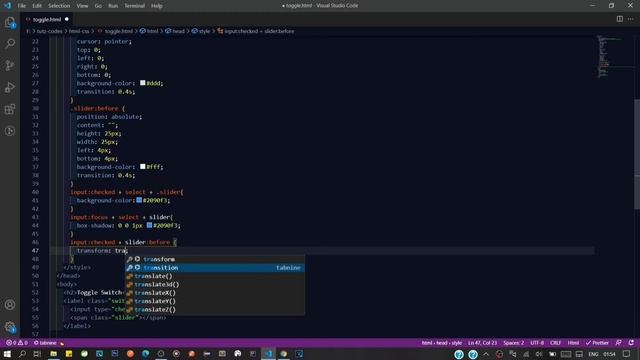Click the UTF-8 encoding indicator

click(537, 343)
